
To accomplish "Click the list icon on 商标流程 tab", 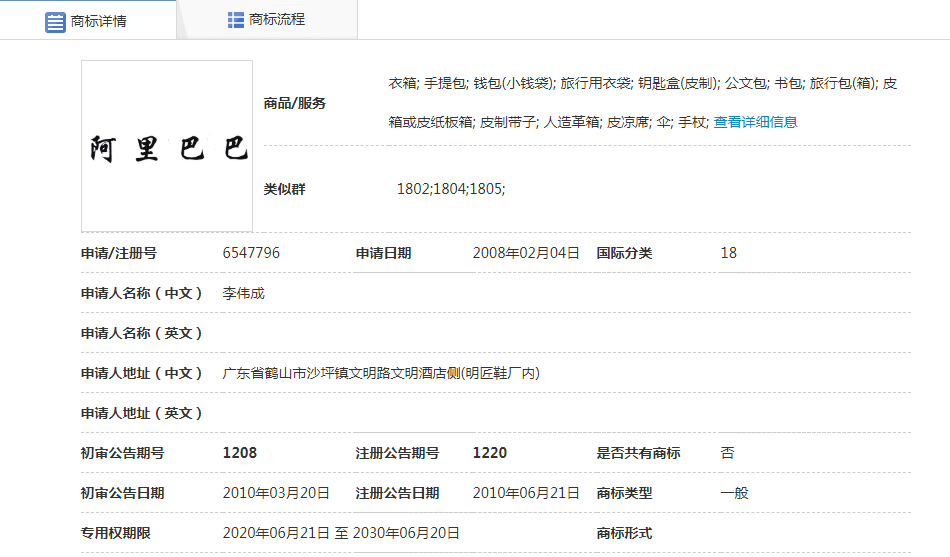I will (236, 20).
